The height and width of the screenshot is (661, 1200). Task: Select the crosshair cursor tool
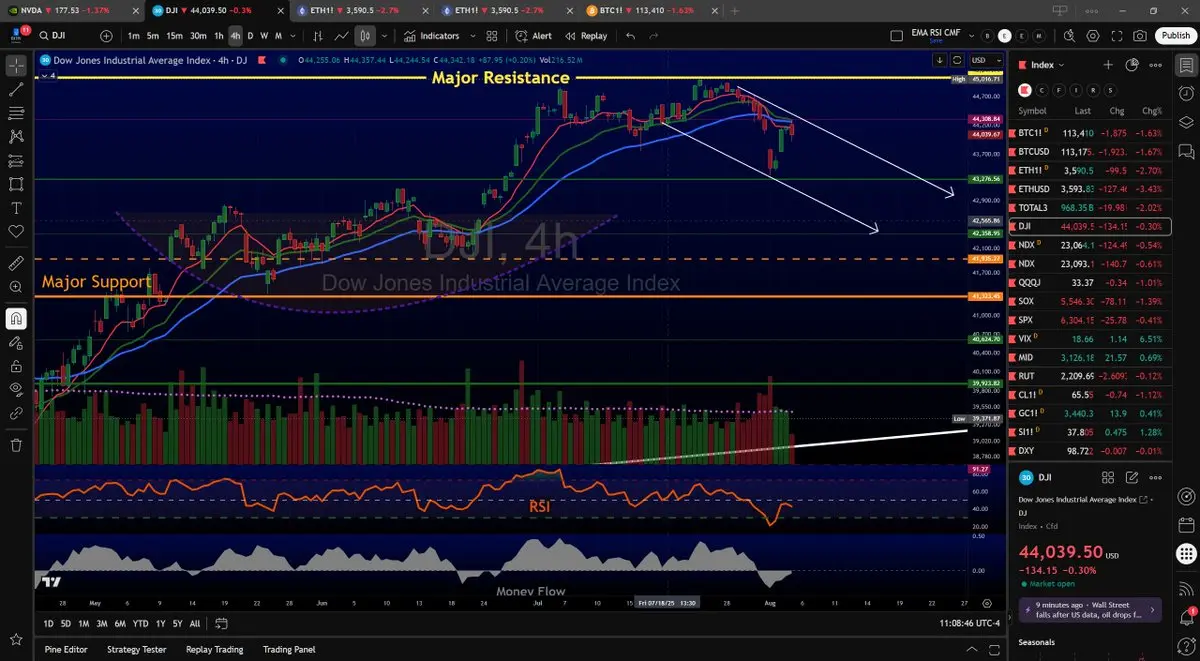[16, 65]
